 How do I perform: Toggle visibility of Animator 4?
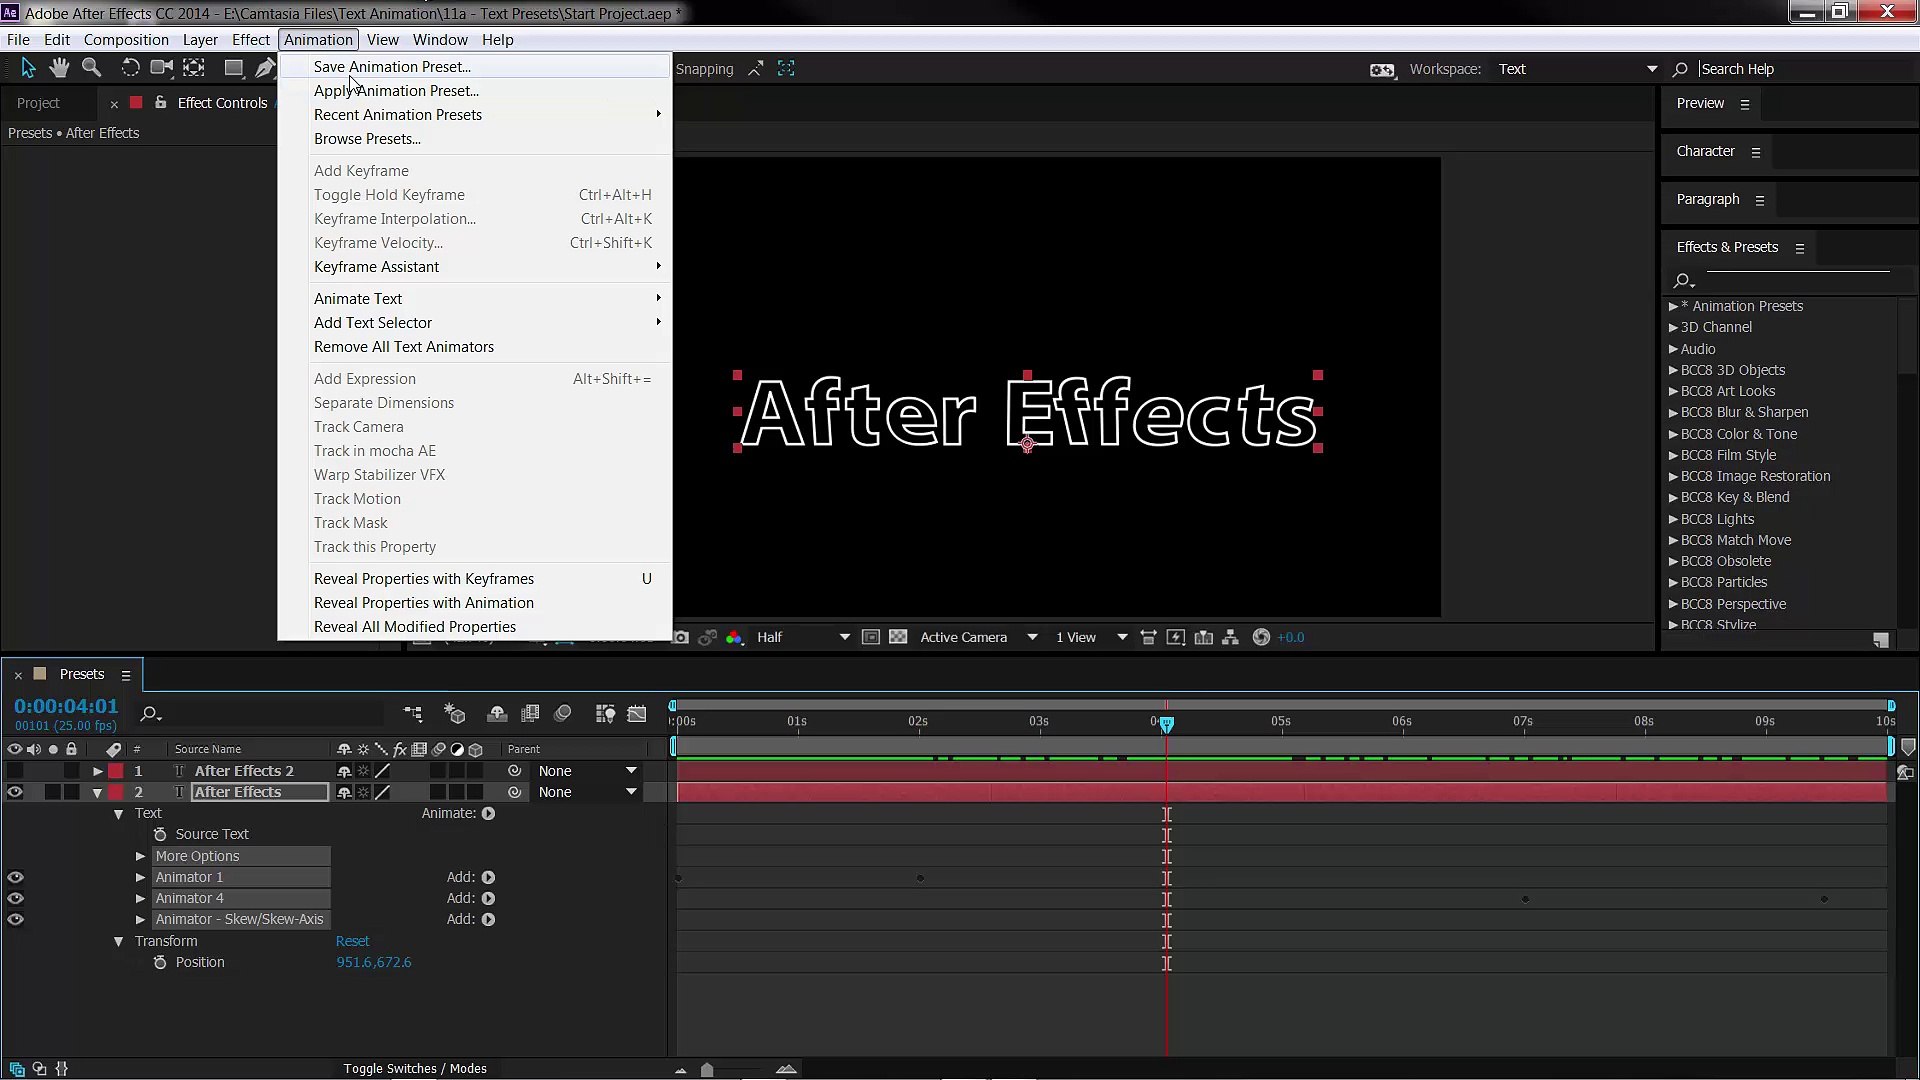[x=15, y=898]
